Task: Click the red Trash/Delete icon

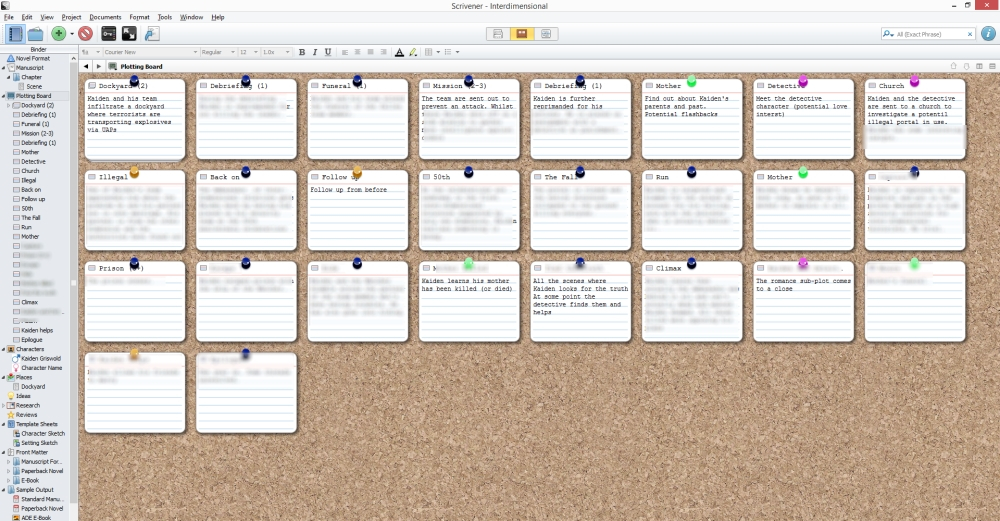Action: pos(86,34)
